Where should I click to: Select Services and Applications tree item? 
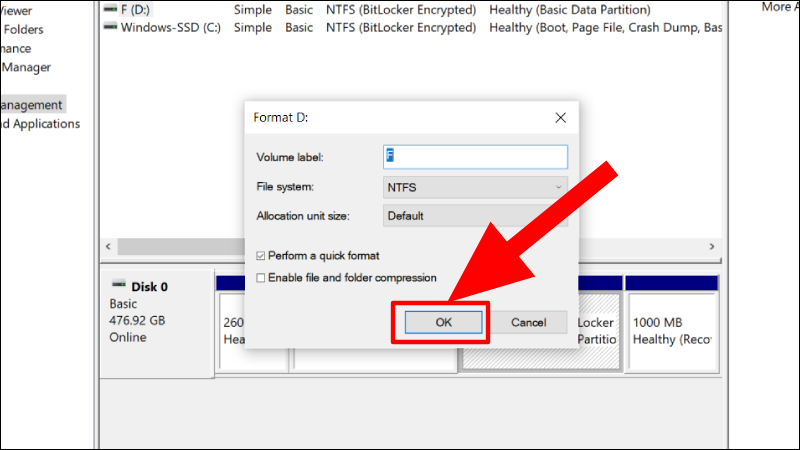pyautogui.click(x=40, y=124)
